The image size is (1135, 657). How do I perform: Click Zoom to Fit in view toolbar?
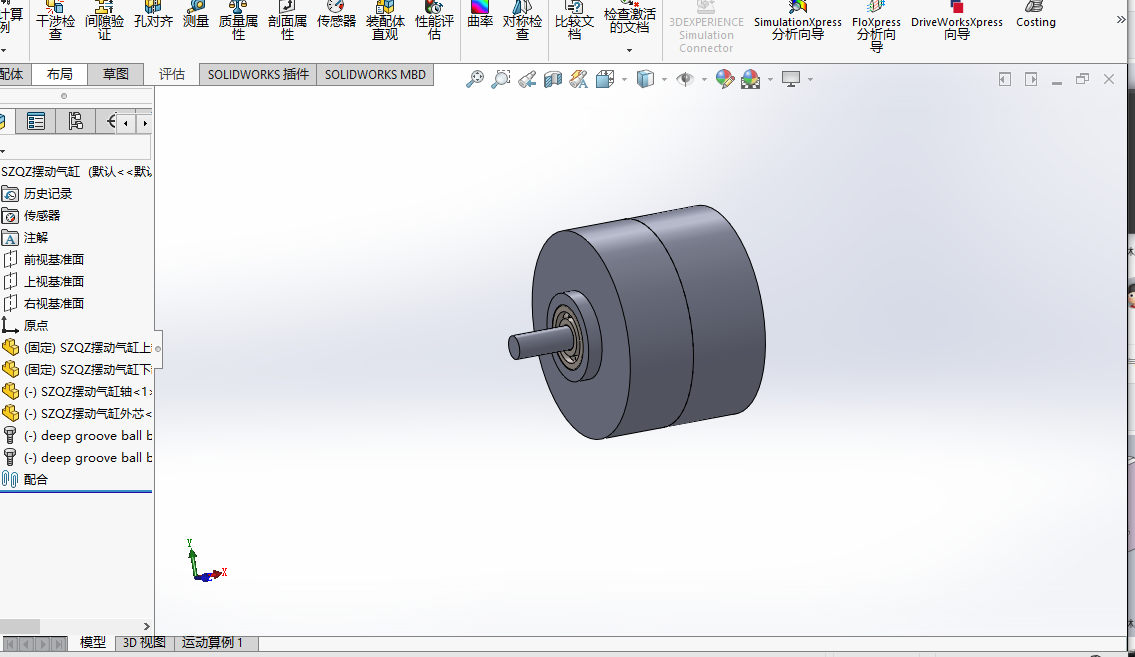474,79
